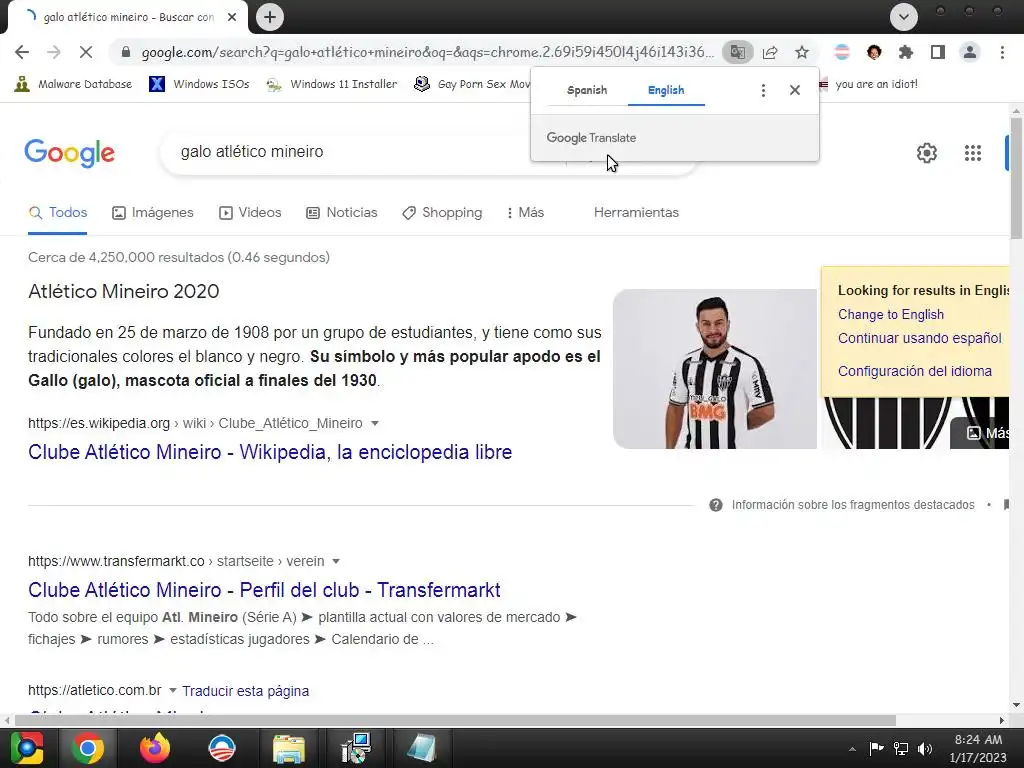Open Configuración del idioma link
Image resolution: width=1024 pixels, height=768 pixels.
click(915, 372)
